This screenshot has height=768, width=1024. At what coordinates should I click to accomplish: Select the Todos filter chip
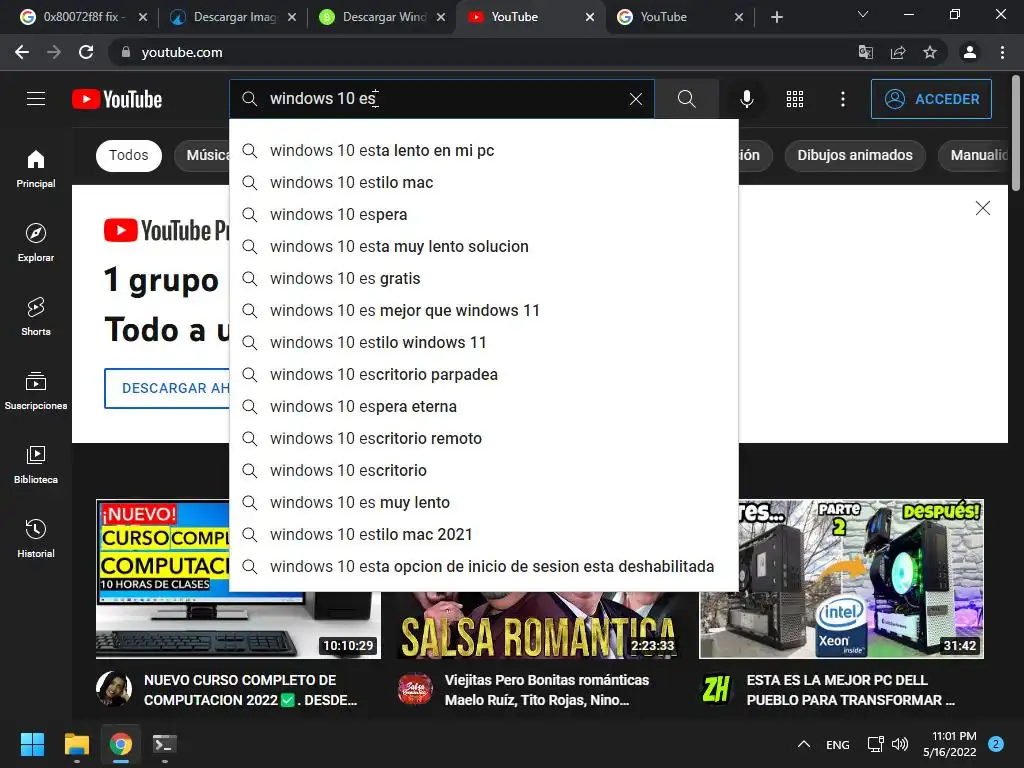129,155
